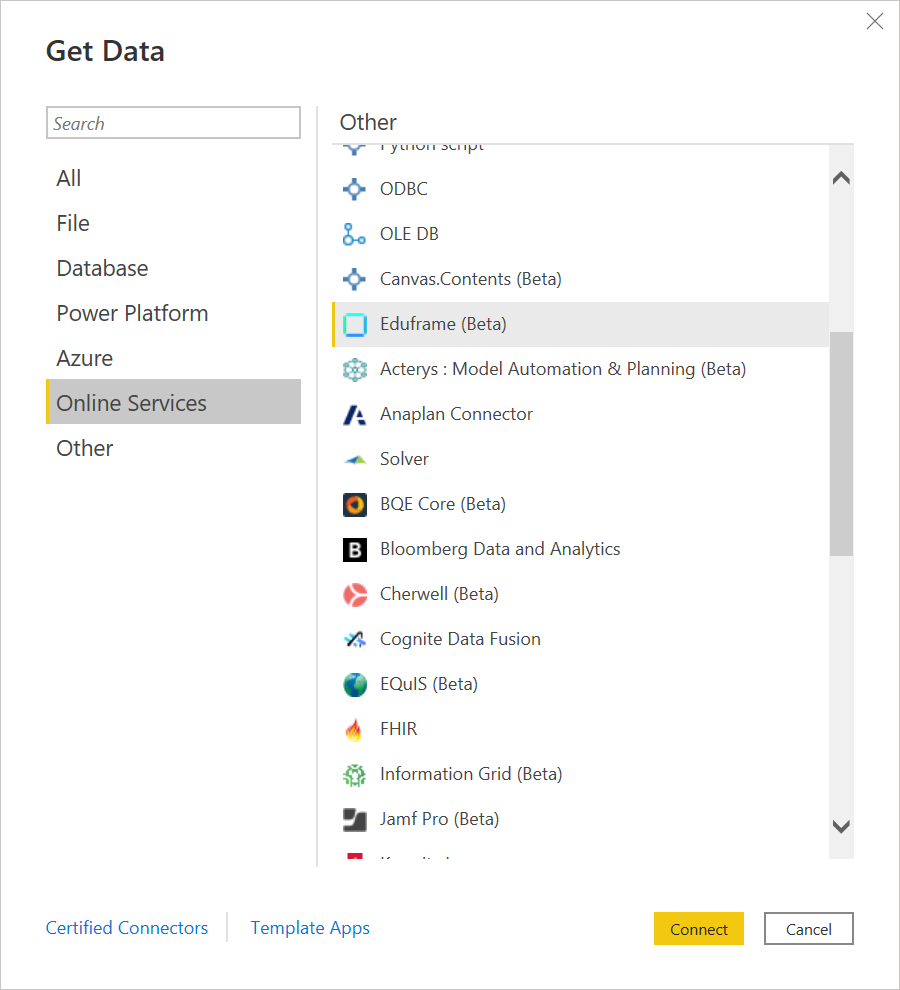Image resolution: width=900 pixels, height=990 pixels.
Task: Click the Template Apps link
Action: (x=310, y=928)
